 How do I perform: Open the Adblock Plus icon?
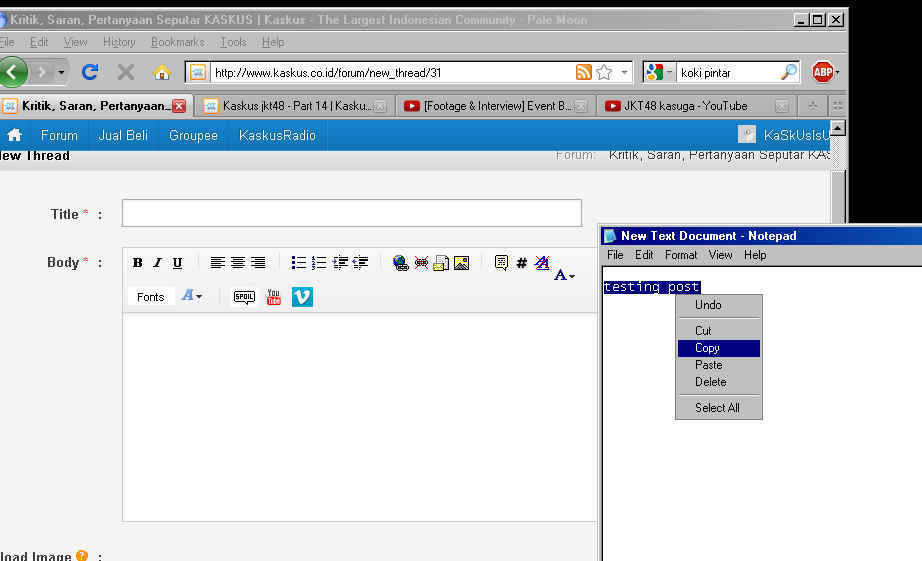[x=823, y=72]
